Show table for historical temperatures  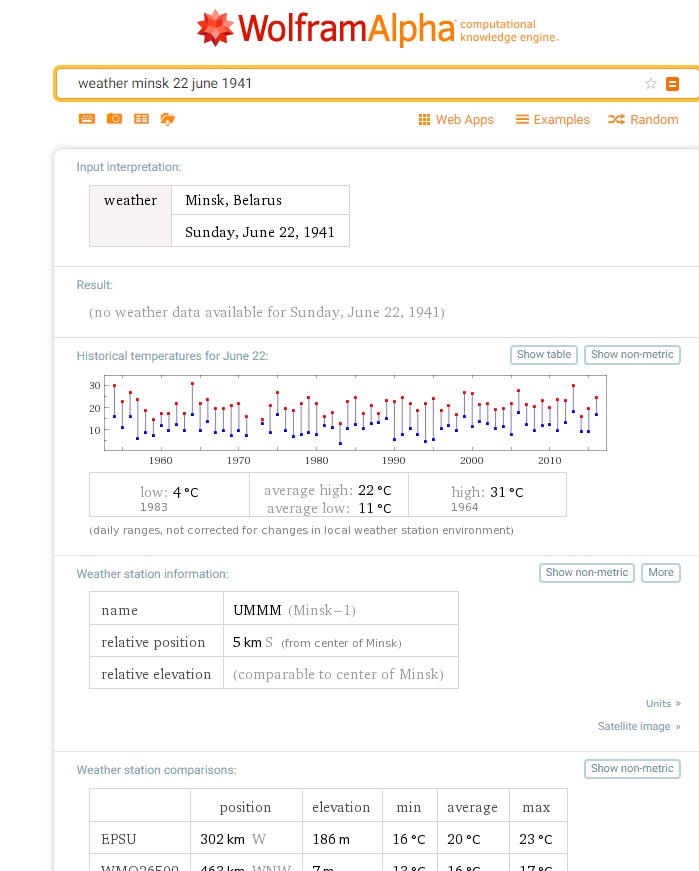(x=544, y=355)
